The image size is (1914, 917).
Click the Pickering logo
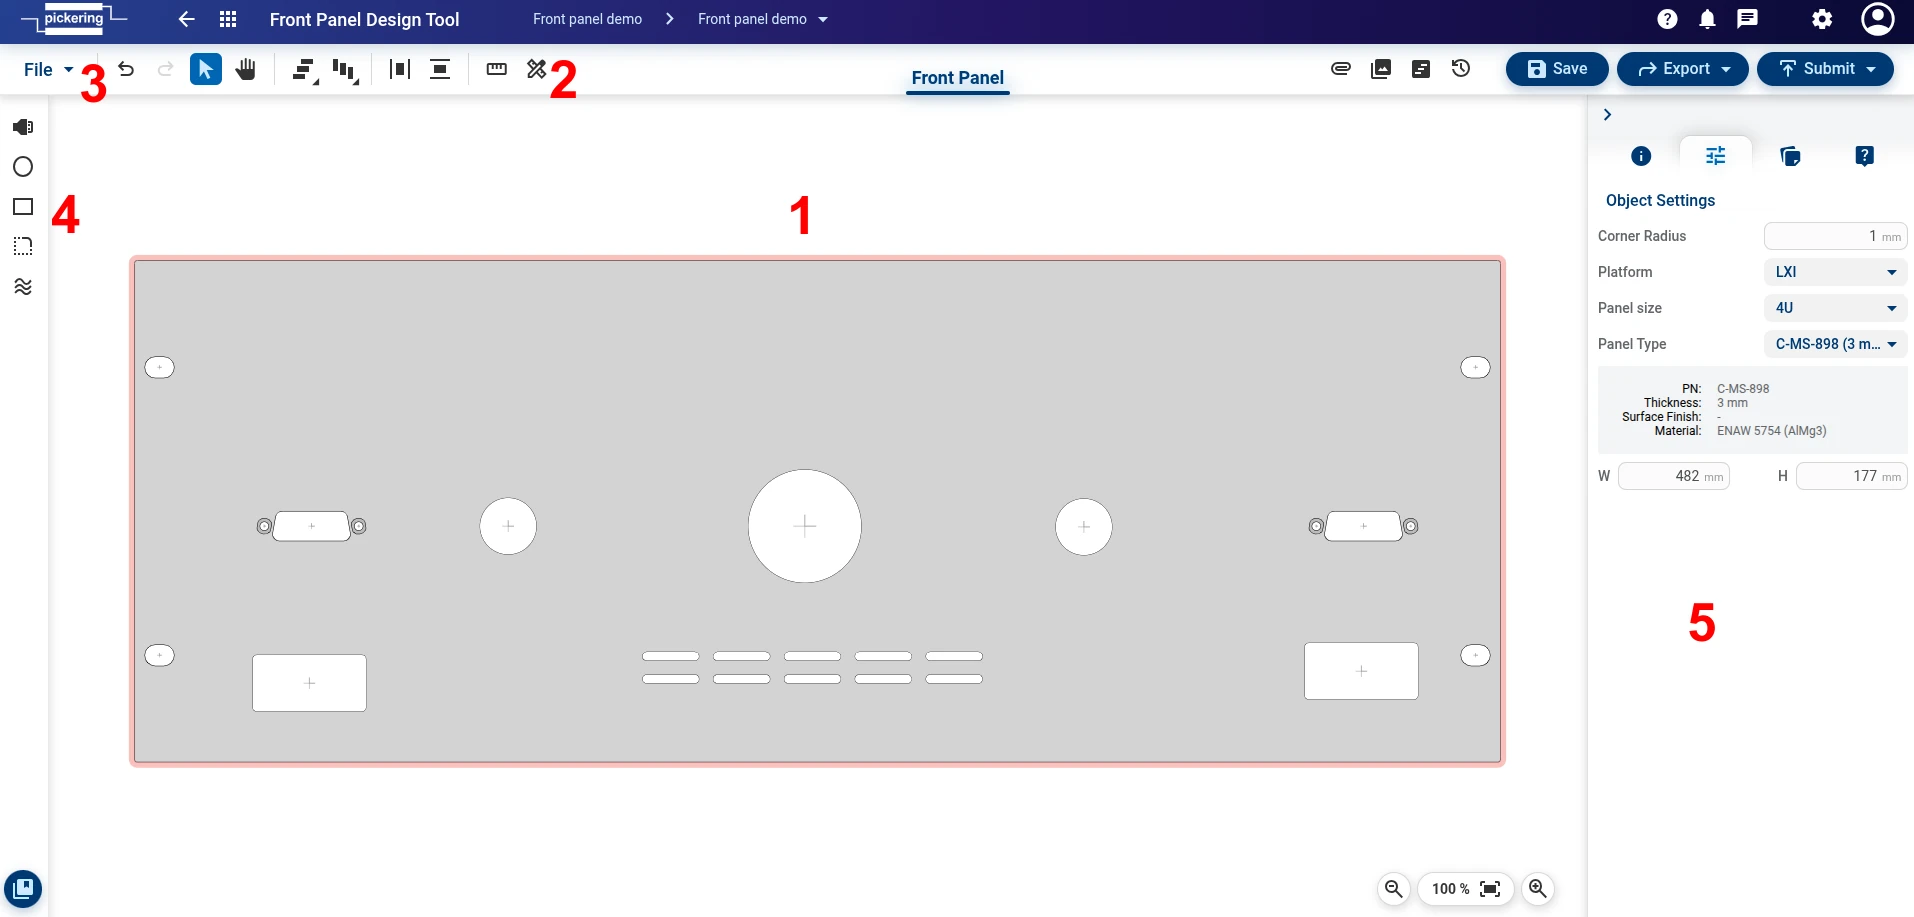(73, 18)
